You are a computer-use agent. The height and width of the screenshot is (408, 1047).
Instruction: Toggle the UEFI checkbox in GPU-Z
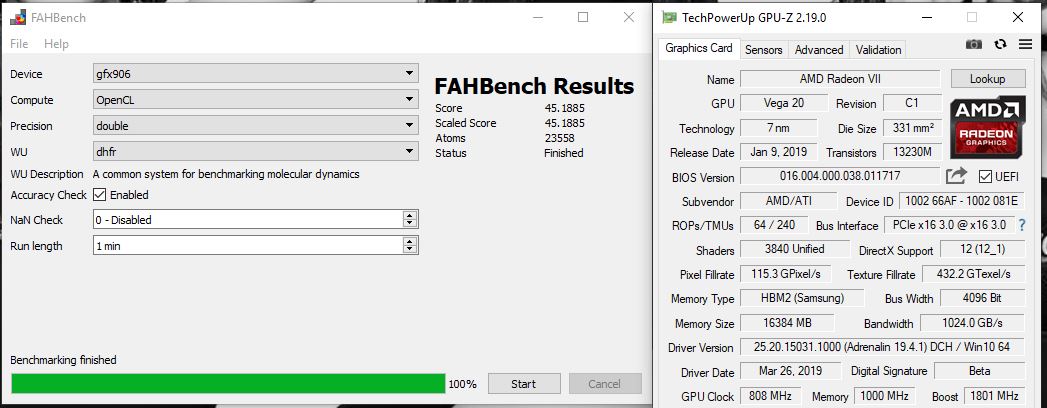(x=985, y=176)
